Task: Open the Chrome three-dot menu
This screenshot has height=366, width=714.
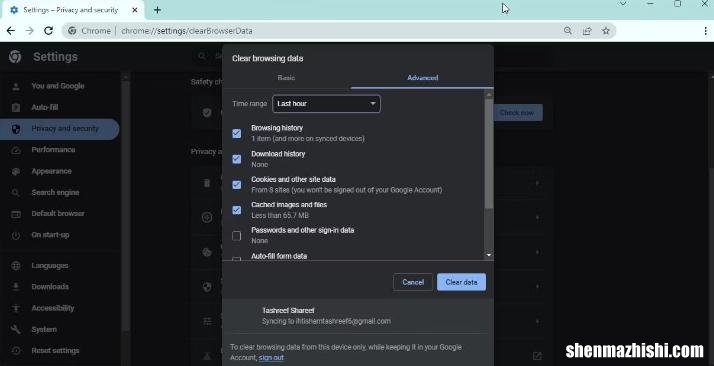Action: click(x=705, y=31)
